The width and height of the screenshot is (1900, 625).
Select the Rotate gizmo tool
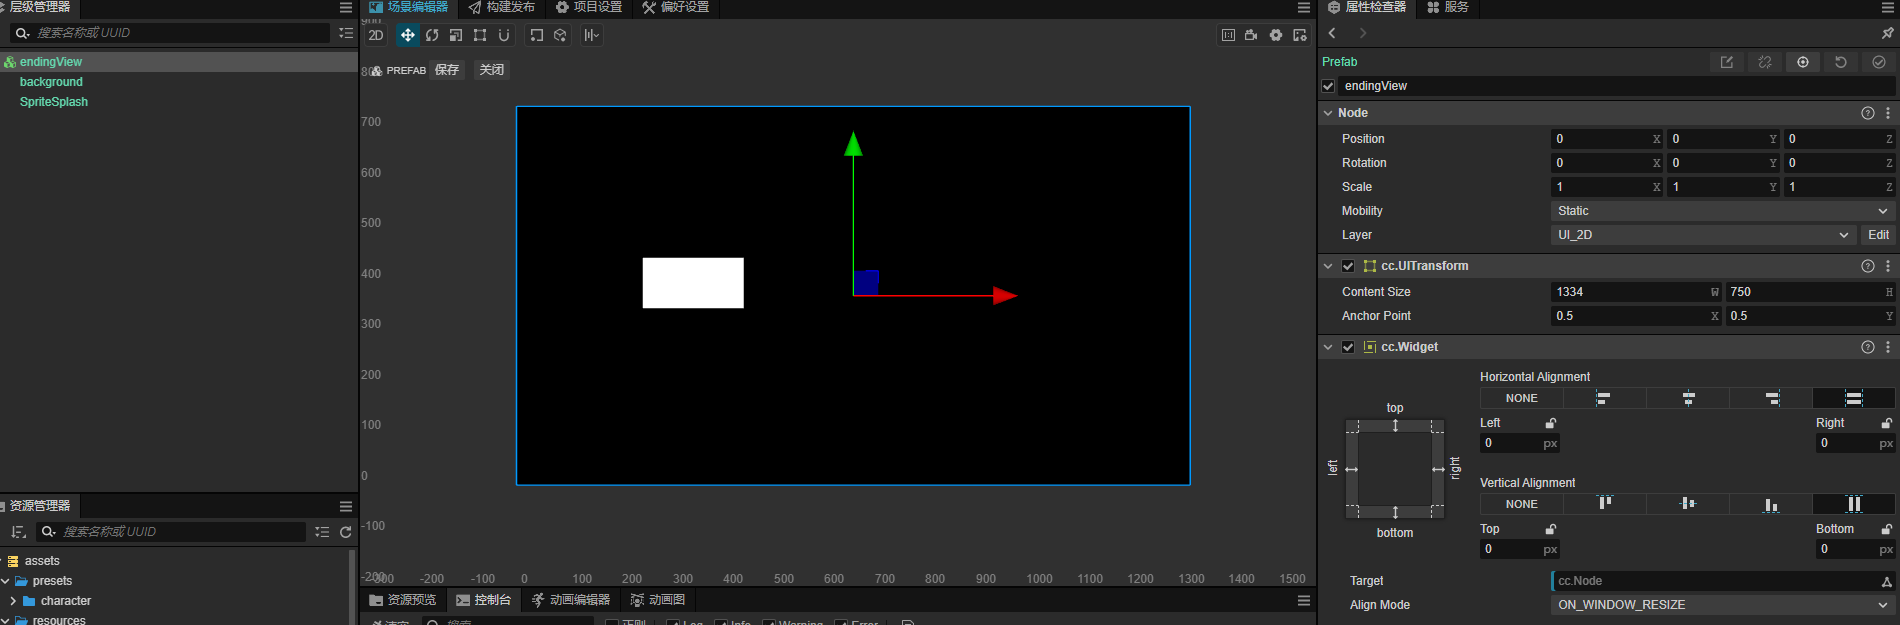(x=432, y=35)
